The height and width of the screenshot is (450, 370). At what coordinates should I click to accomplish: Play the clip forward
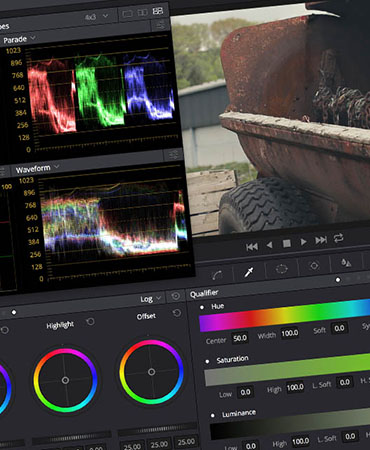pyautogui.click(x=303, y=242)
